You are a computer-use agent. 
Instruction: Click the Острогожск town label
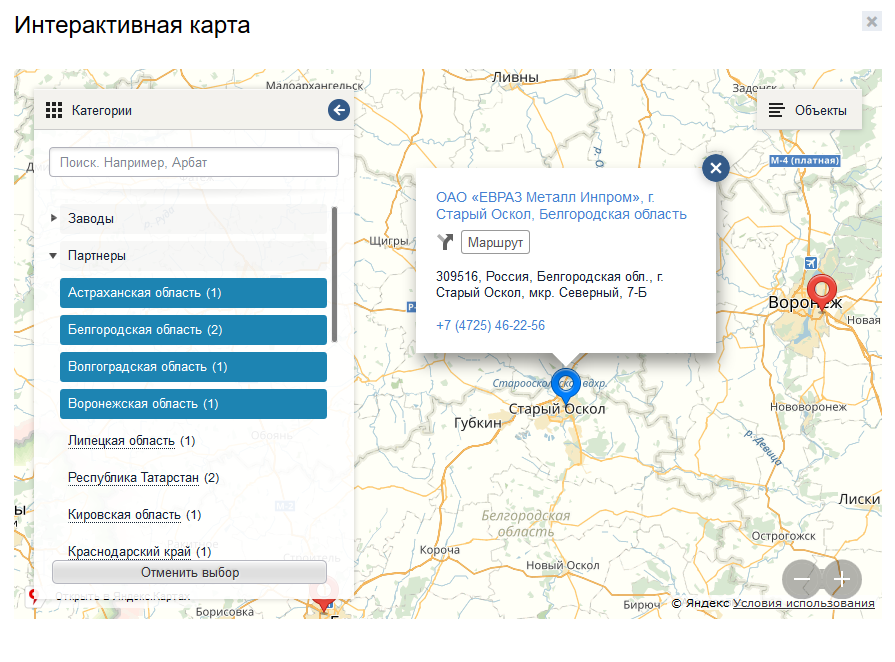(783, 536)
